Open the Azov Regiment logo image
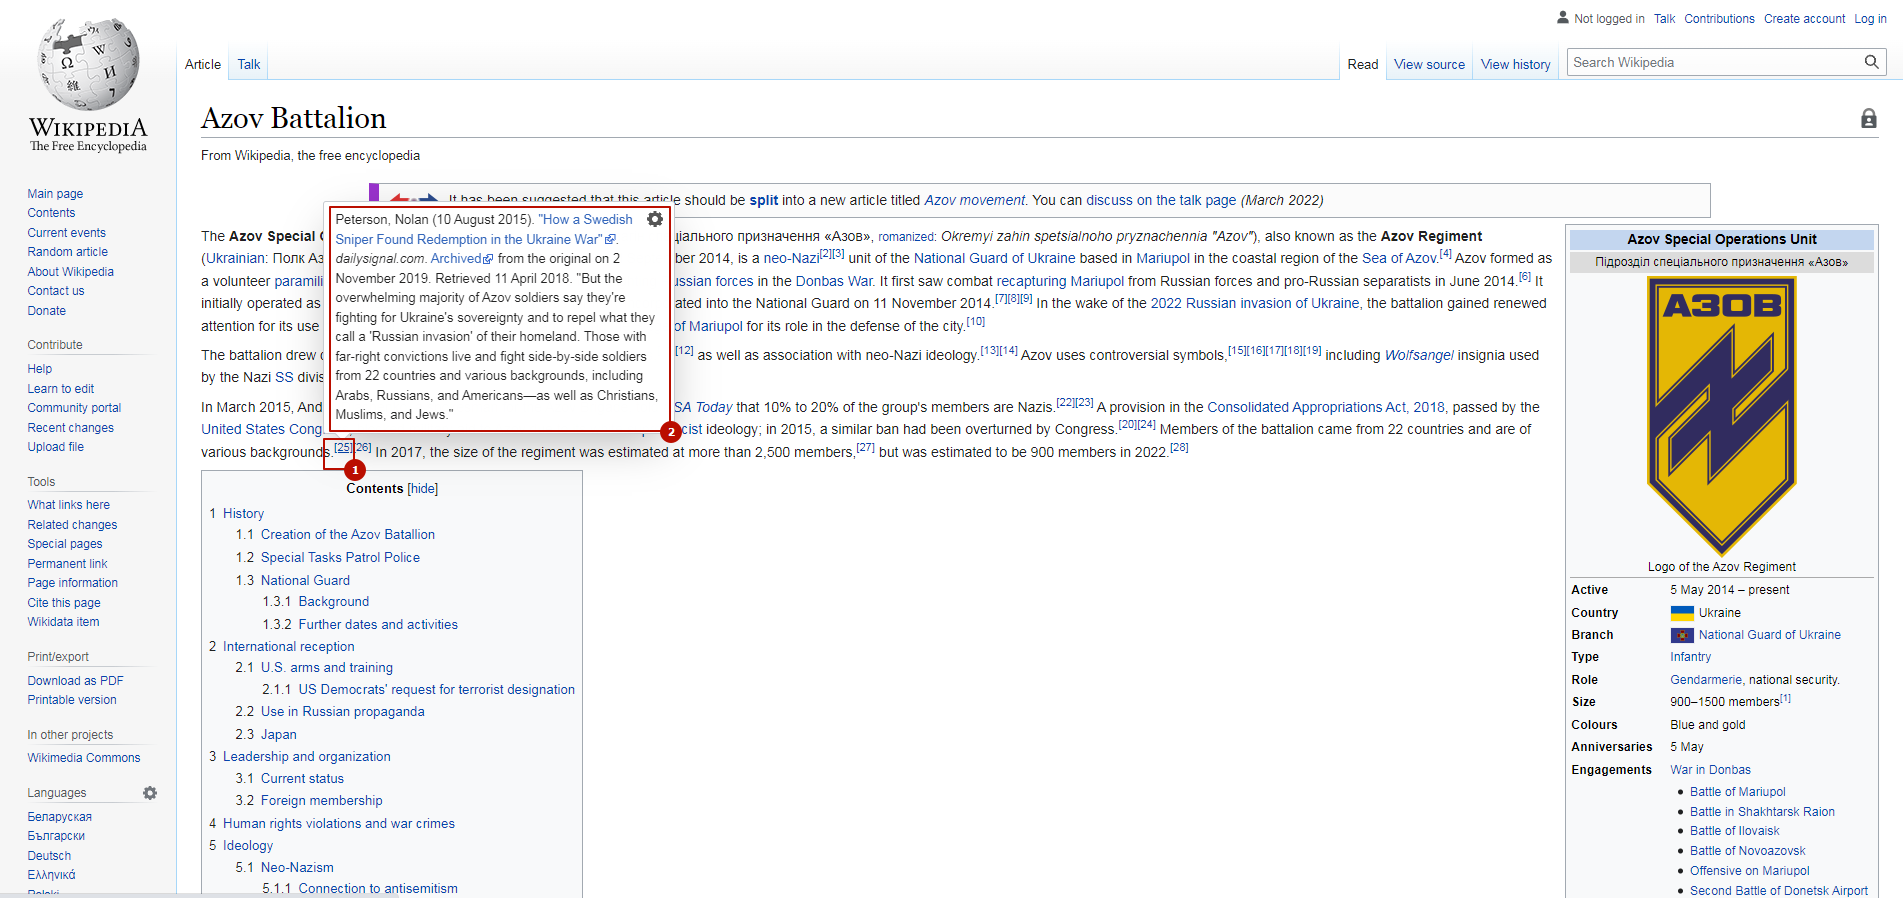 [1721, 415]
